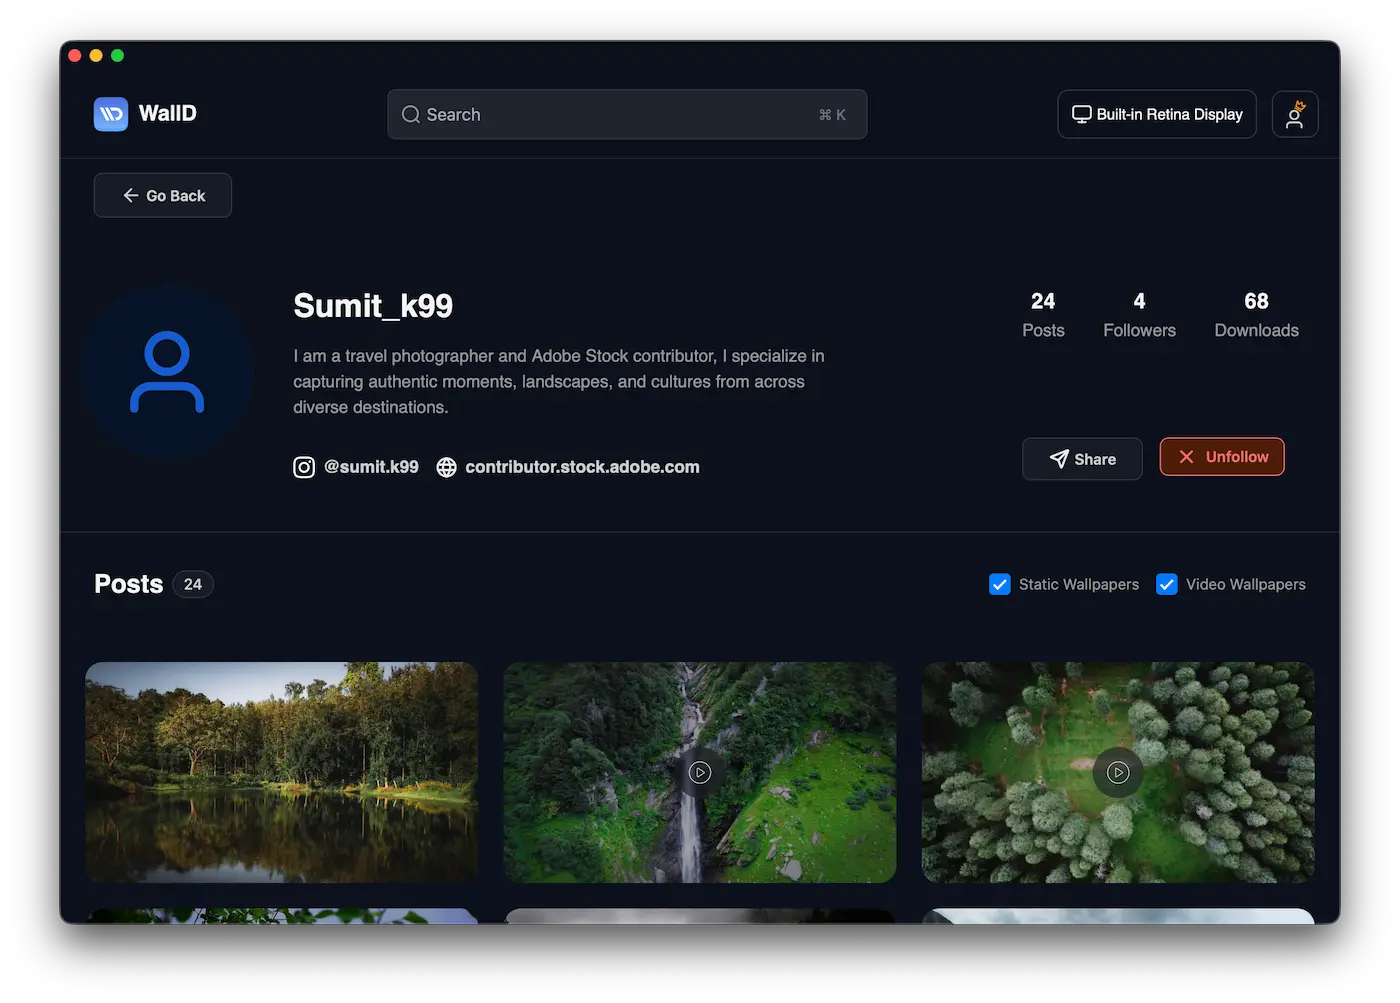Uncheck the Video Wallpapers checkbox
This screenshot has width=1400, height=1003.
(1167, 584)
